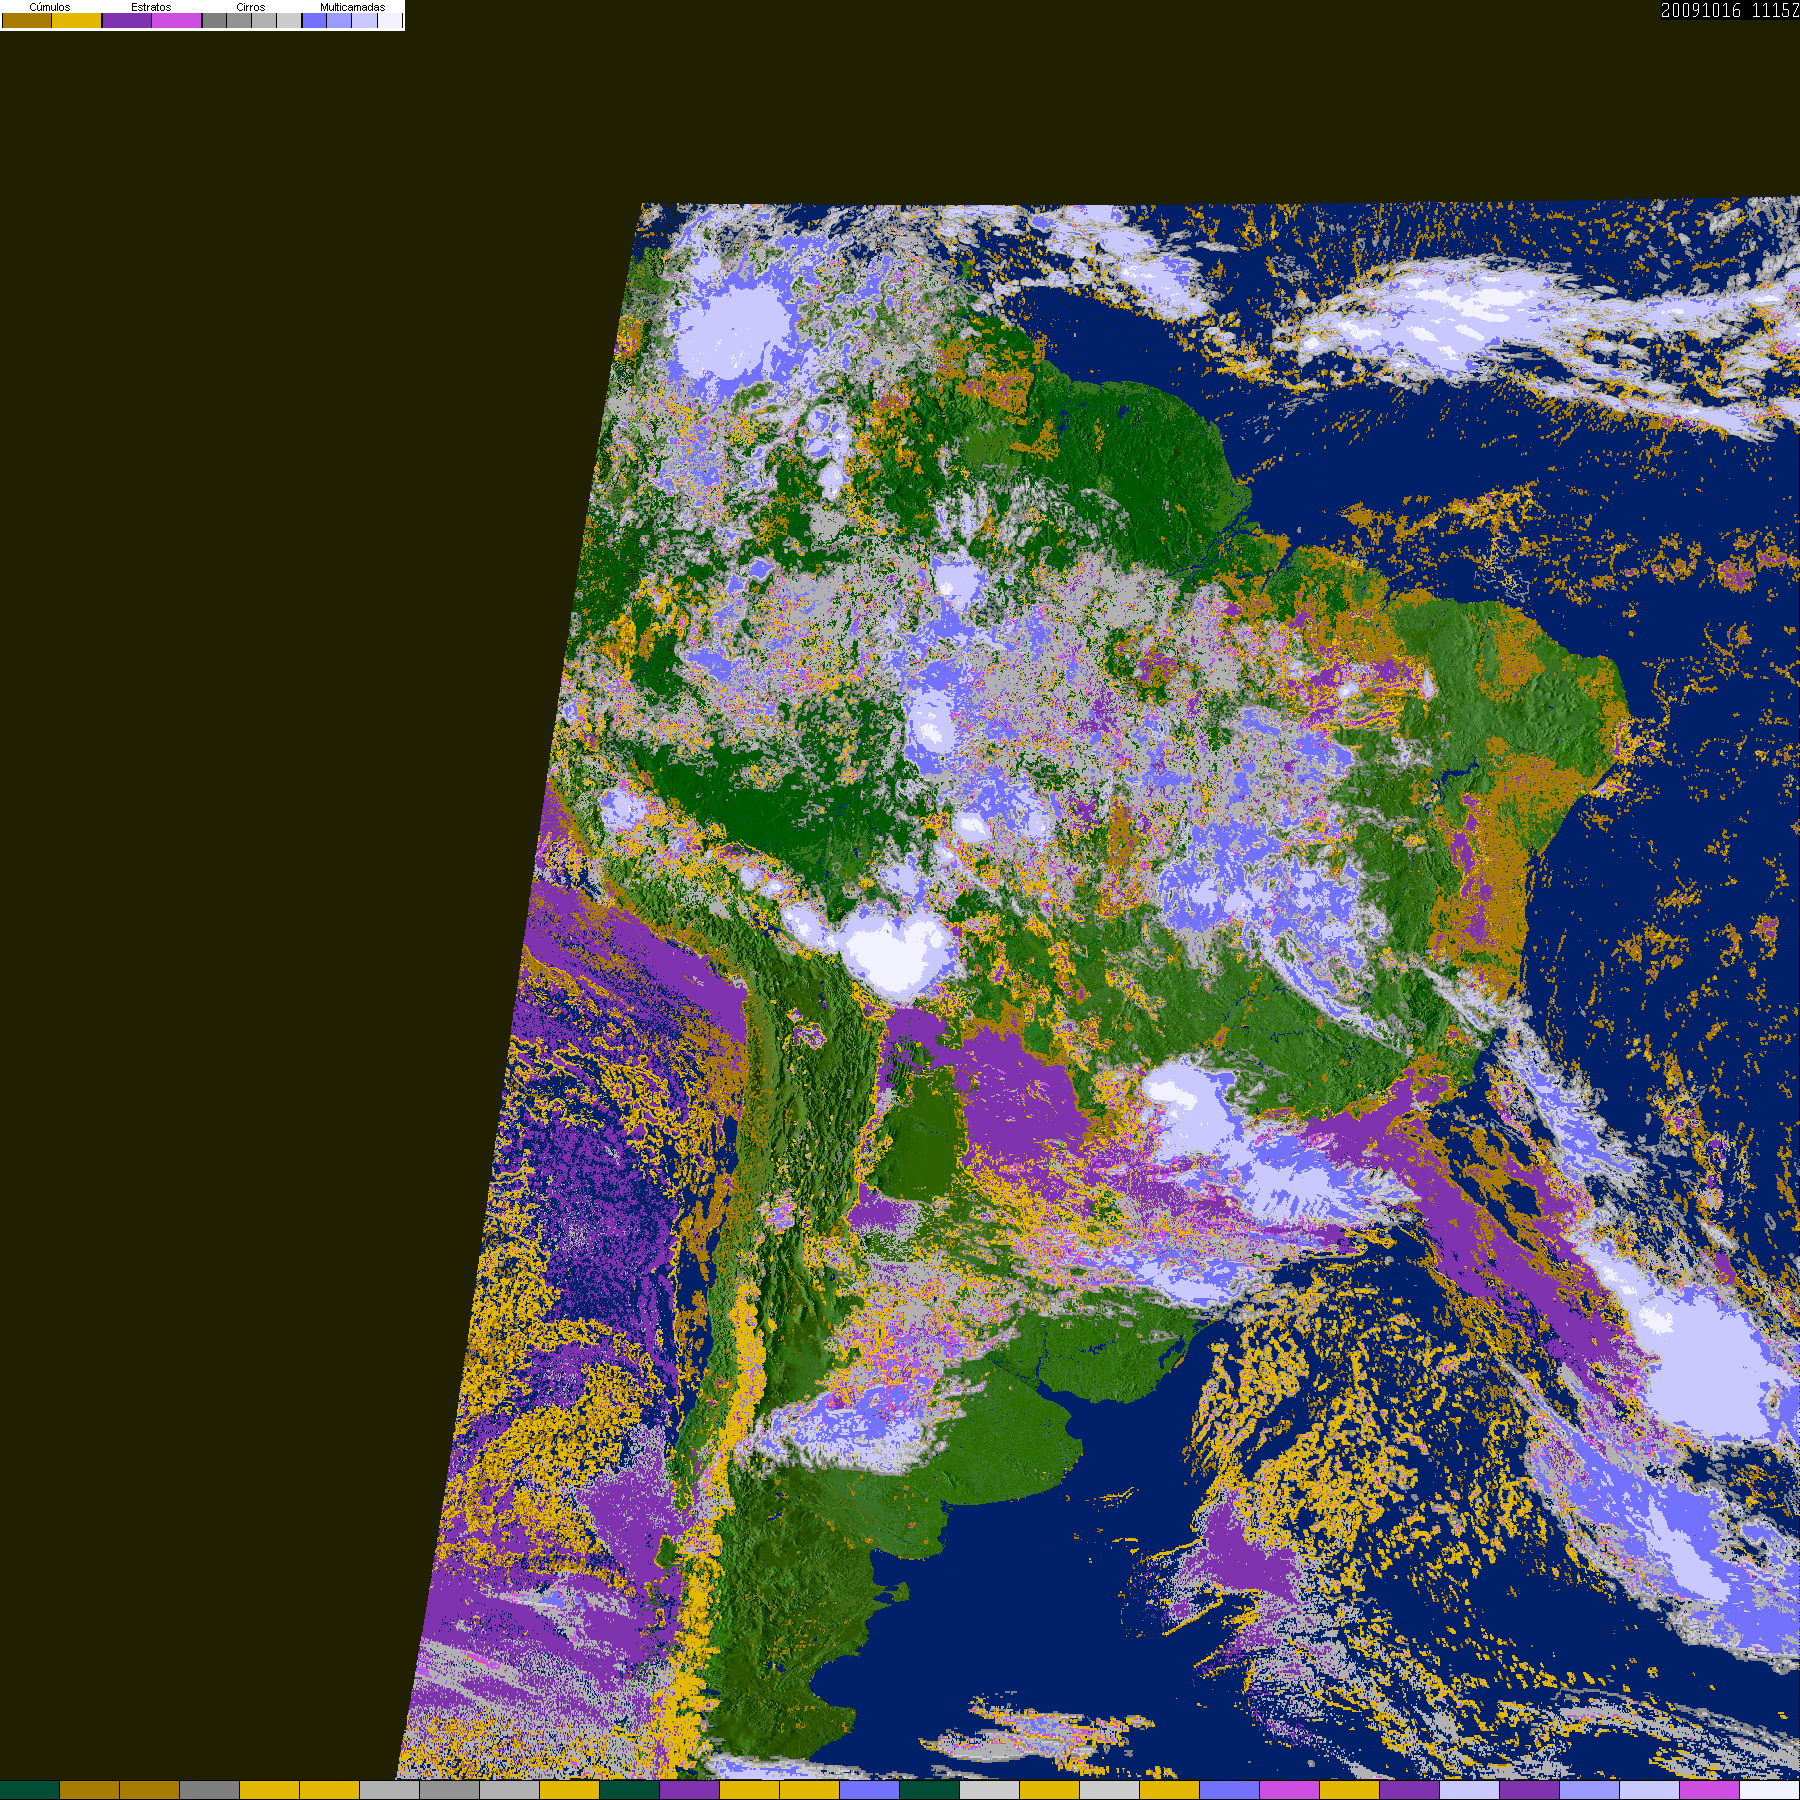Image resolution: width=1800 pixels, height=1800 pixels.
Task: Click the Cúmulos legend label
Action: tap(50, 7)
